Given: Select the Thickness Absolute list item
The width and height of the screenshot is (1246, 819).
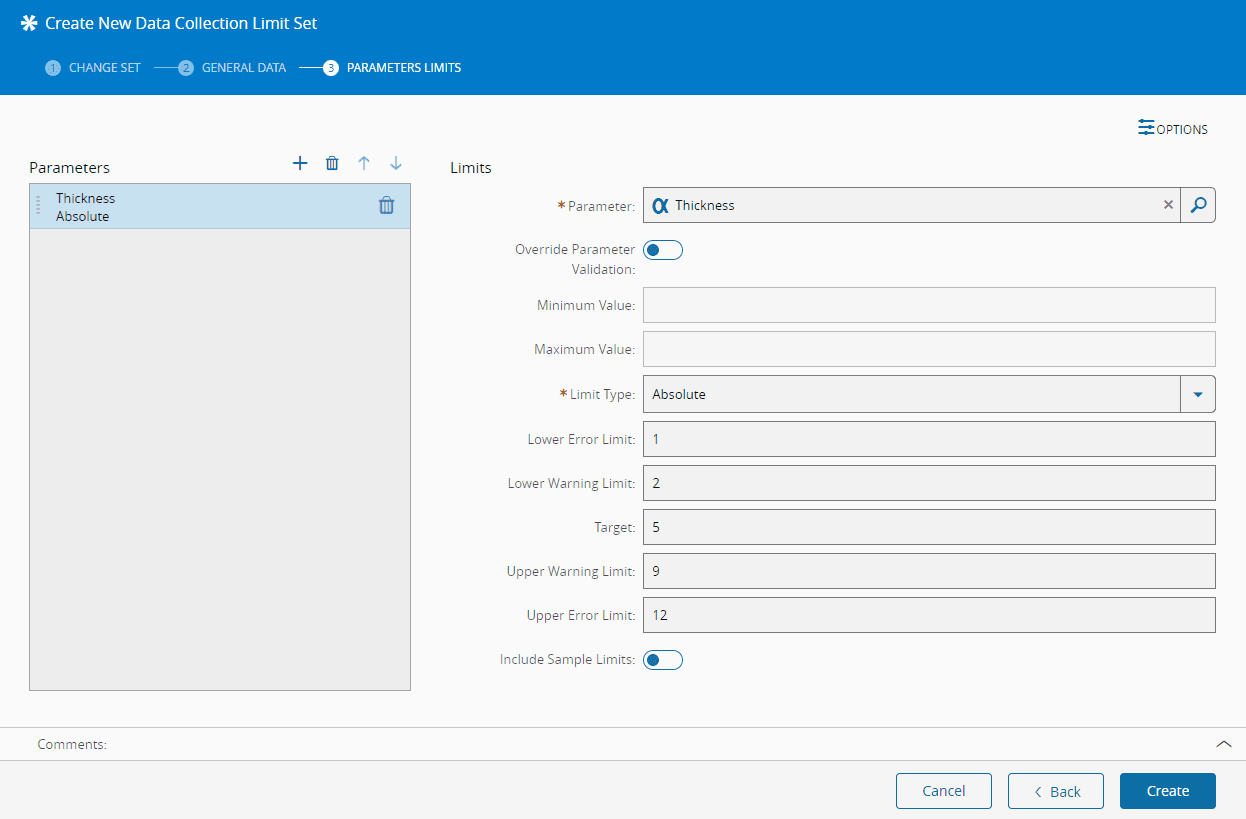Looking at the screenshot, I should point(200,207).
